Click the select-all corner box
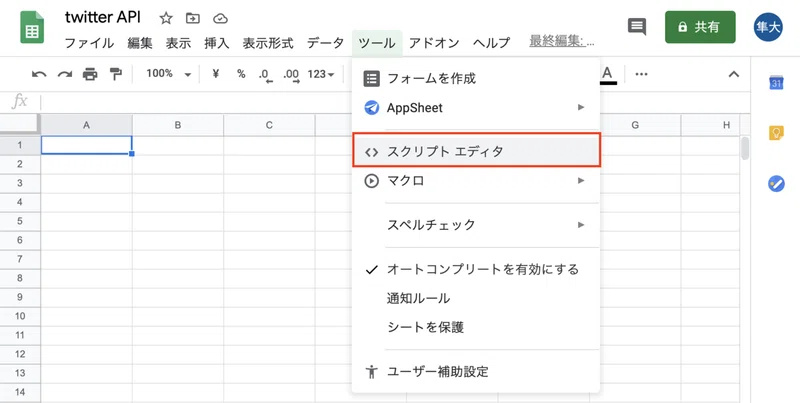Viewport: 800px width, 403px height. coord(20,124)
